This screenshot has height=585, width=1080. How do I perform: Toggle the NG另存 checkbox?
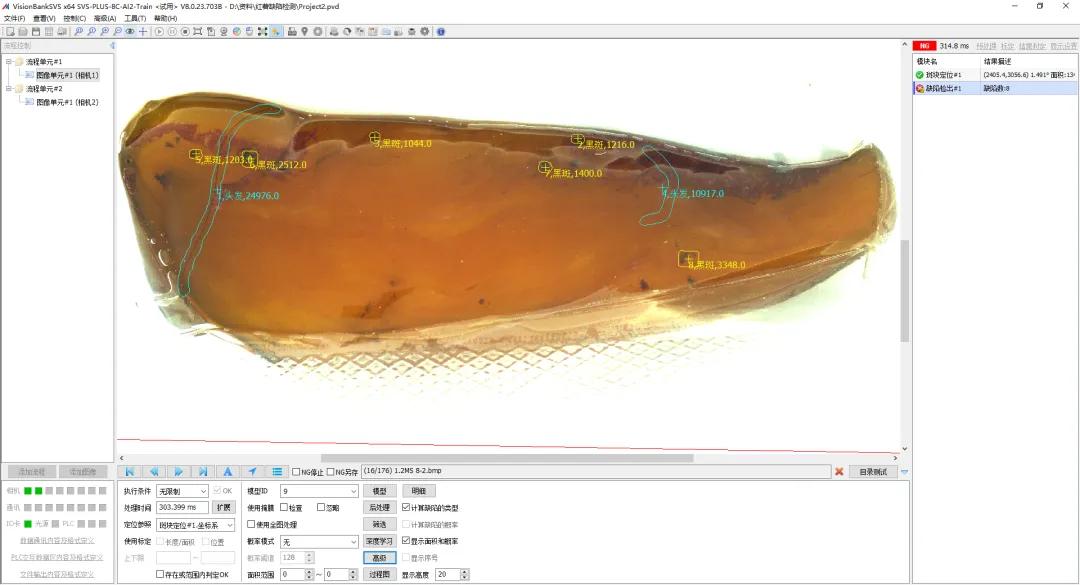tap(331, 472)
